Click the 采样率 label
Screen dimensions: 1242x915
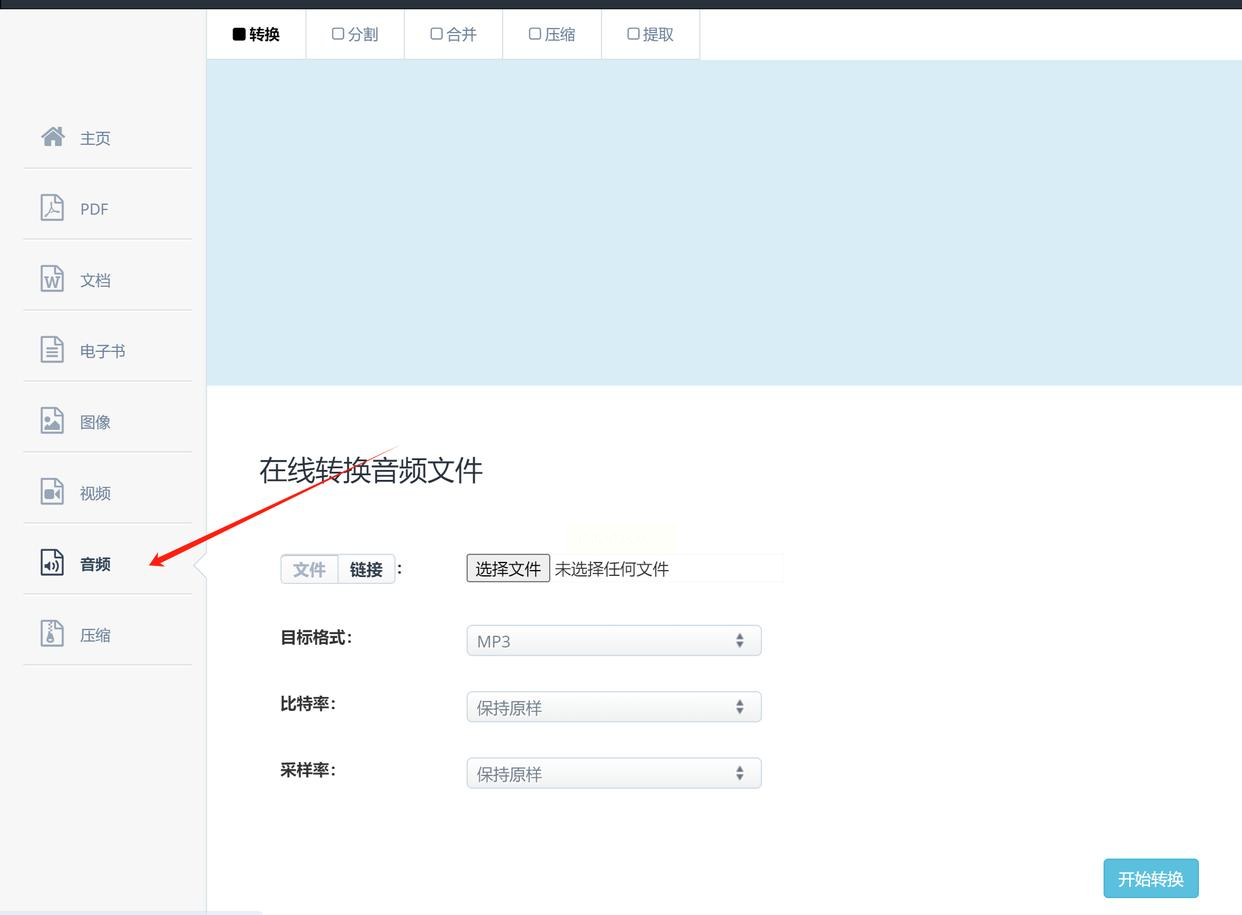click(x=308, y=770)
